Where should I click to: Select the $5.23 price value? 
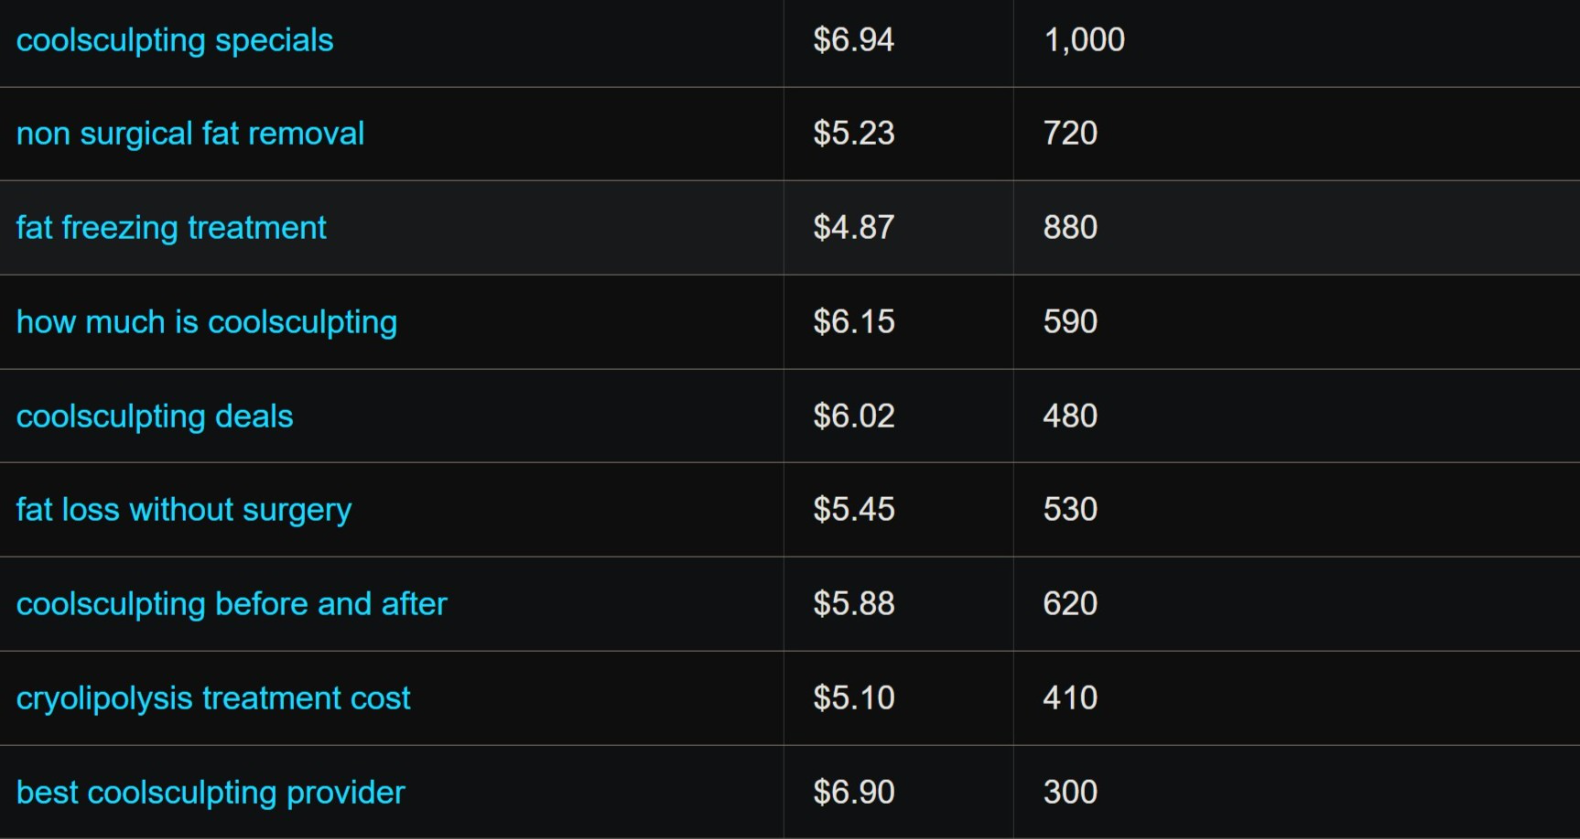[853, 134]
